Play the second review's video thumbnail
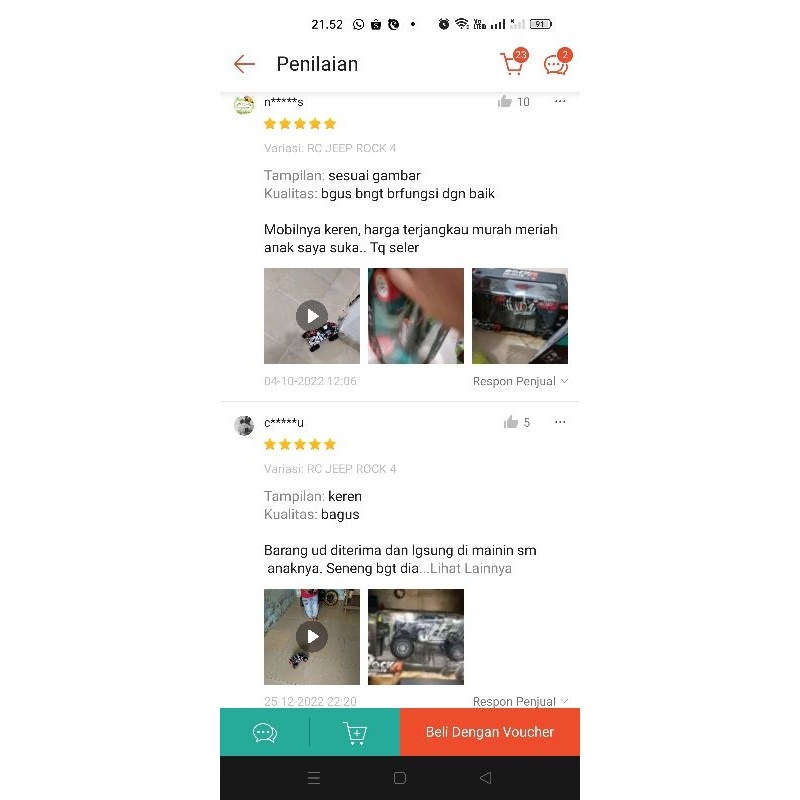The height and width of the screenshot is (800, 800). click(x=312, y=637)
